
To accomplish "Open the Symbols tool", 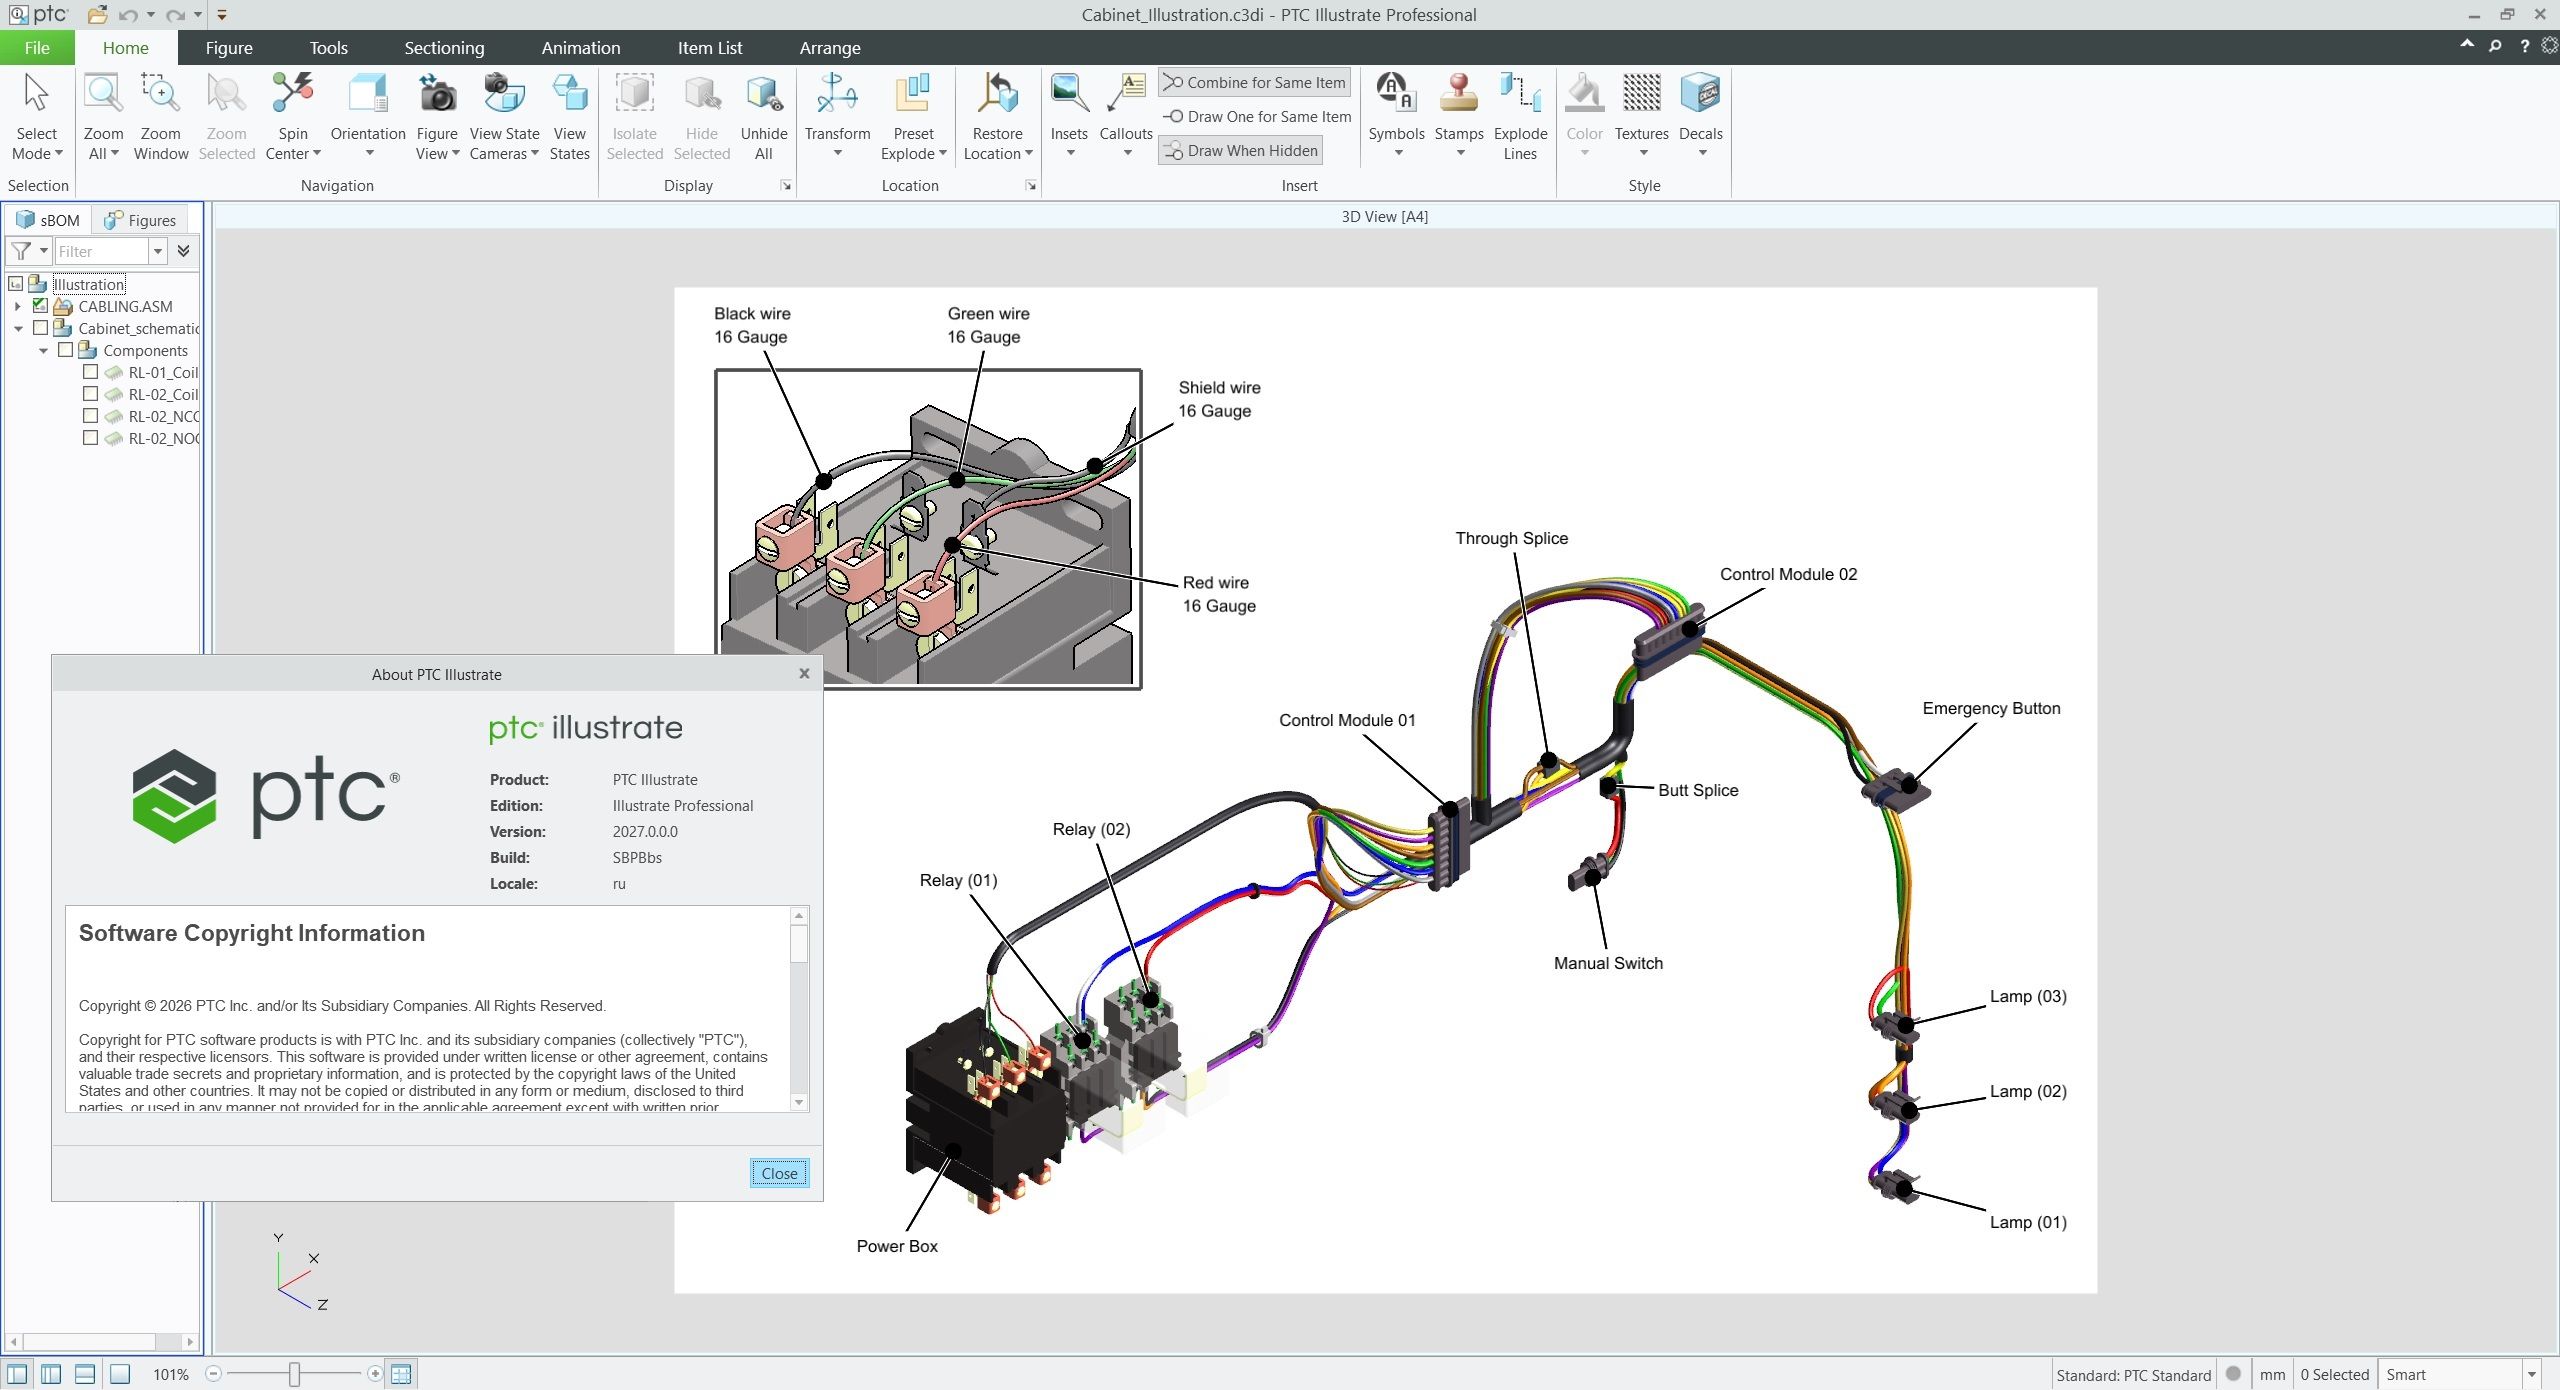I will click(x=1396, y=117).
